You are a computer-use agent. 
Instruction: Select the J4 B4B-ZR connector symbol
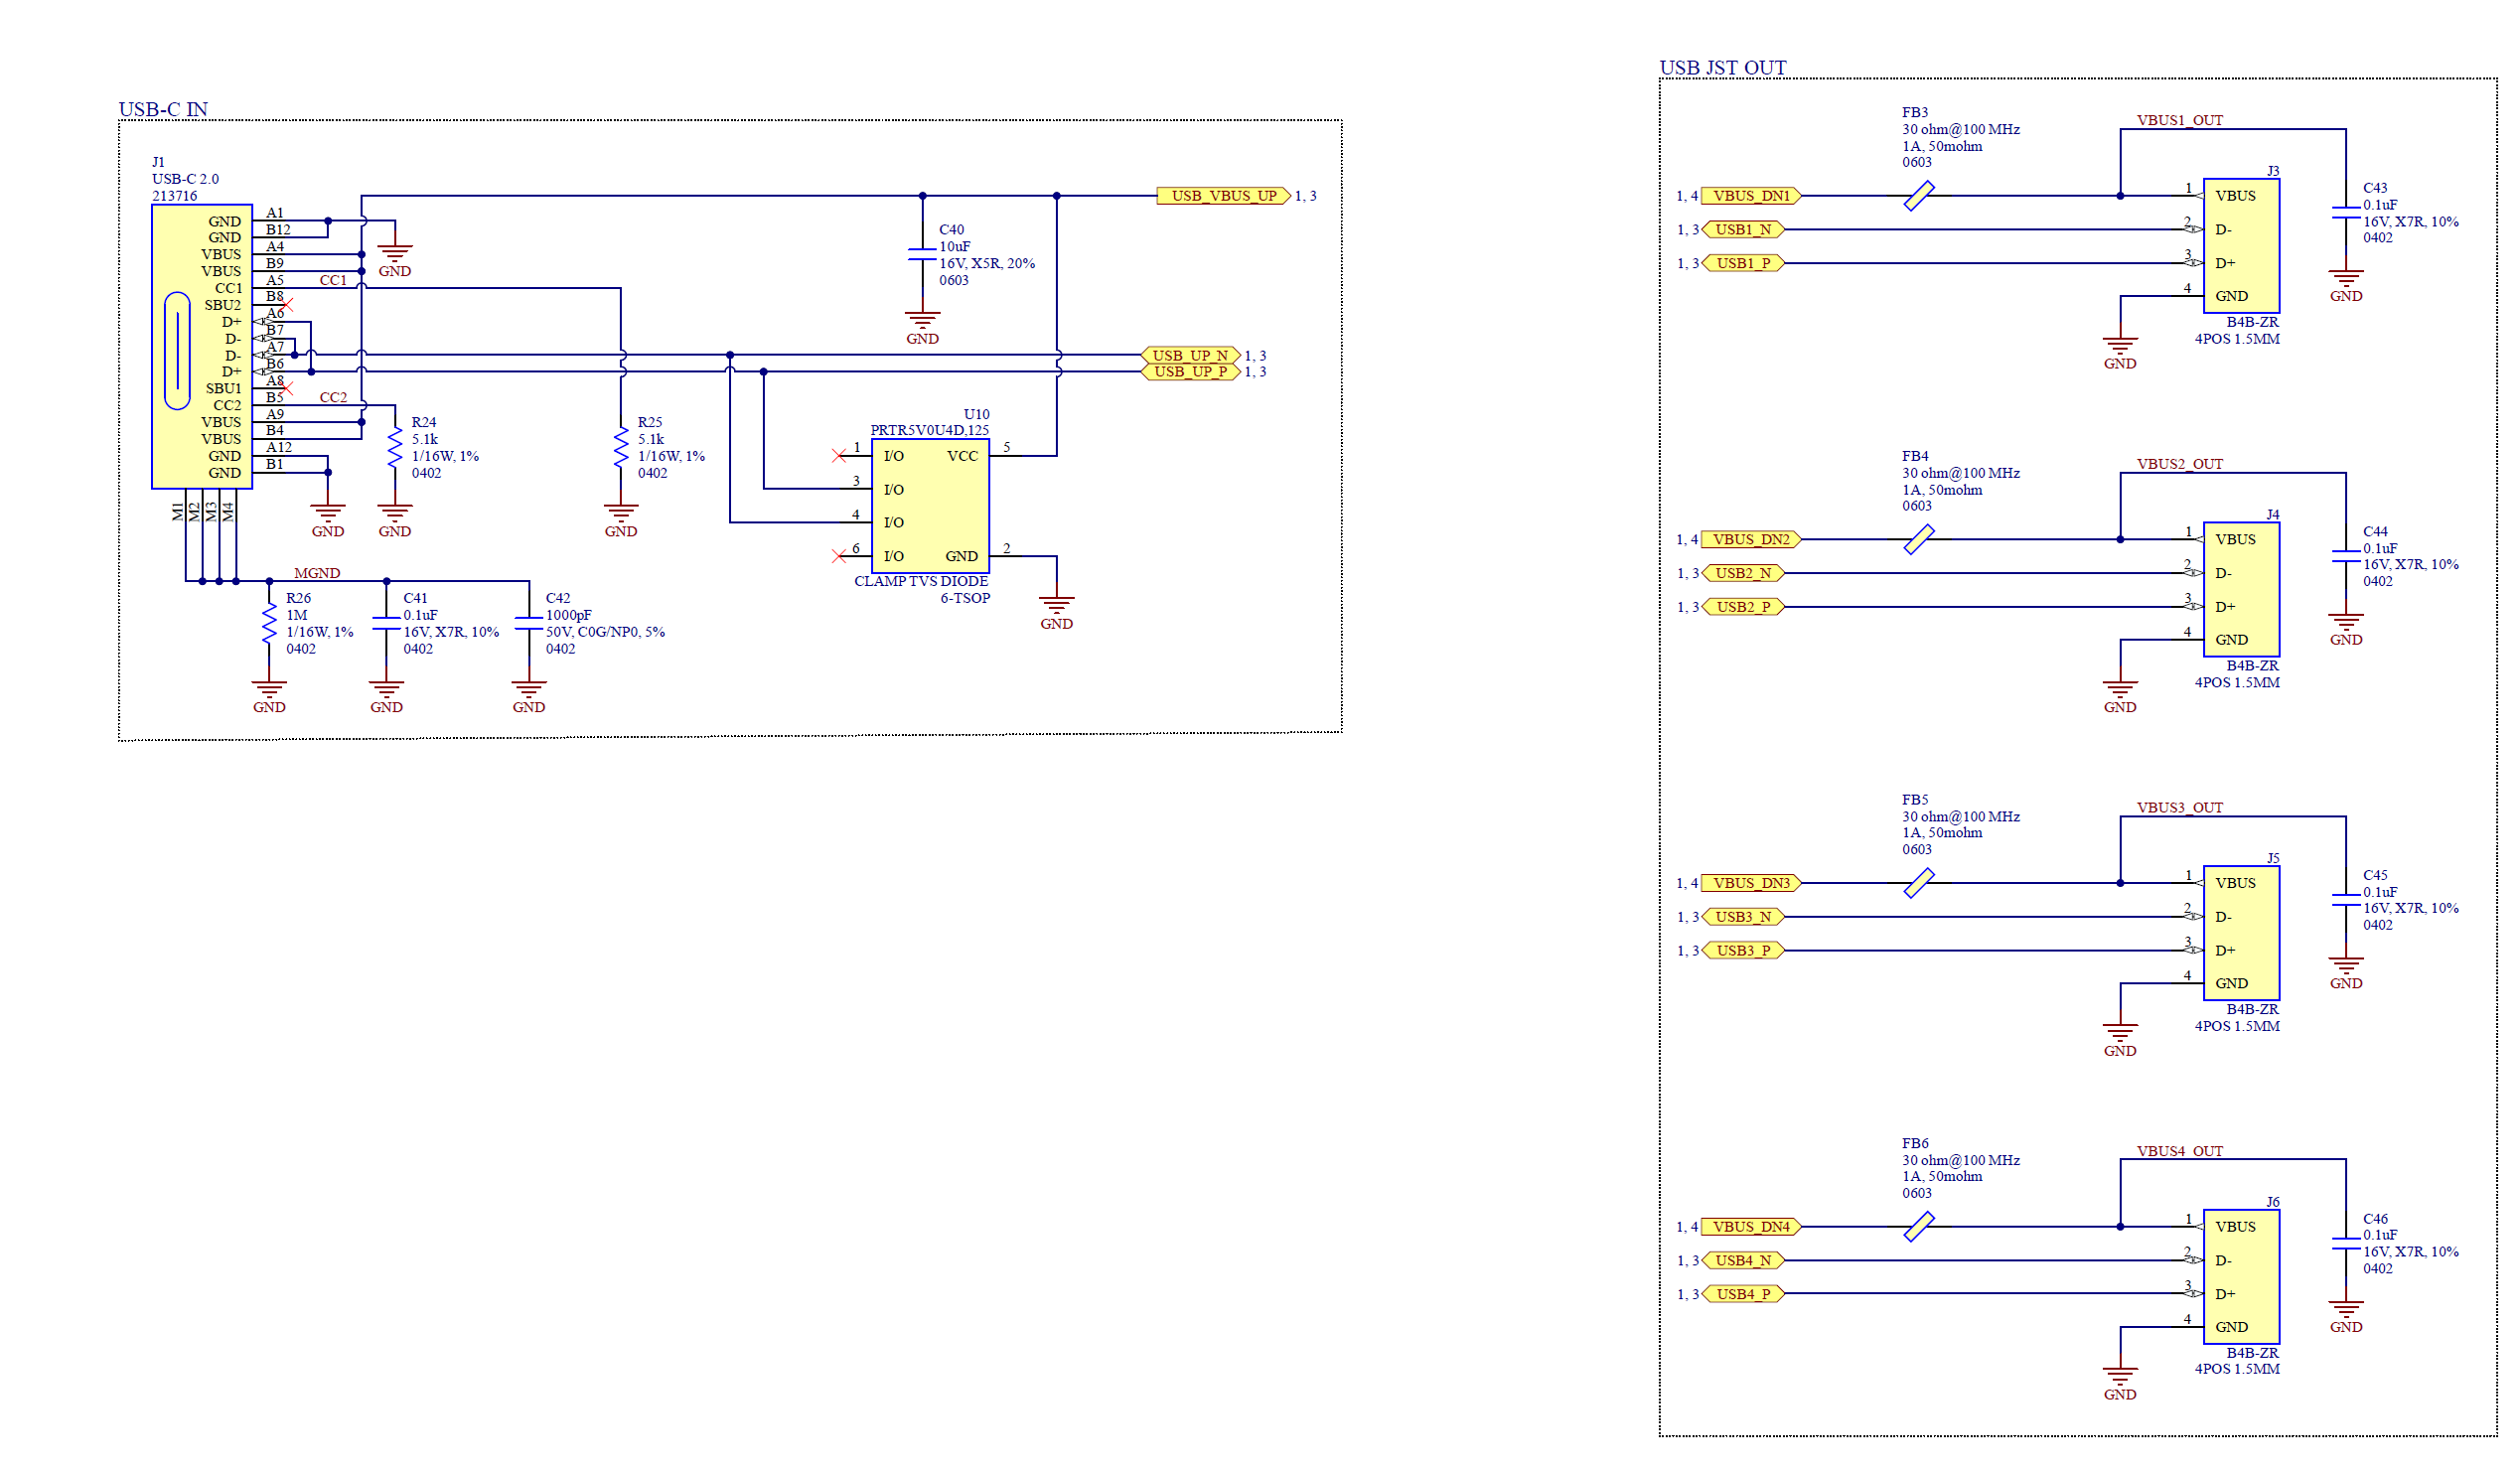(2241, 590)
